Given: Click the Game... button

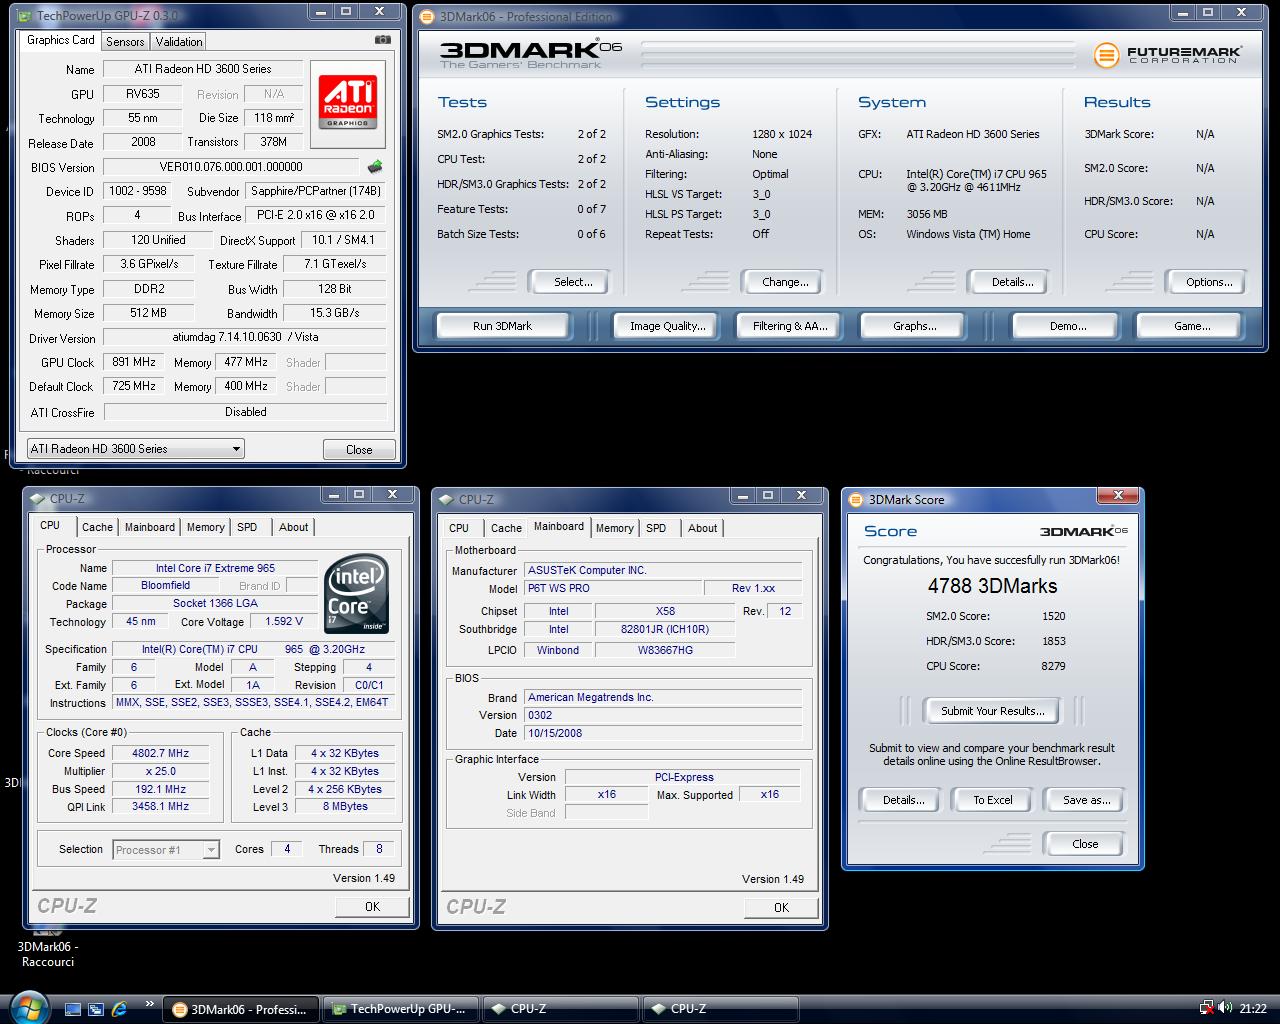Looking at the screenshot, I should (1191, 326).
